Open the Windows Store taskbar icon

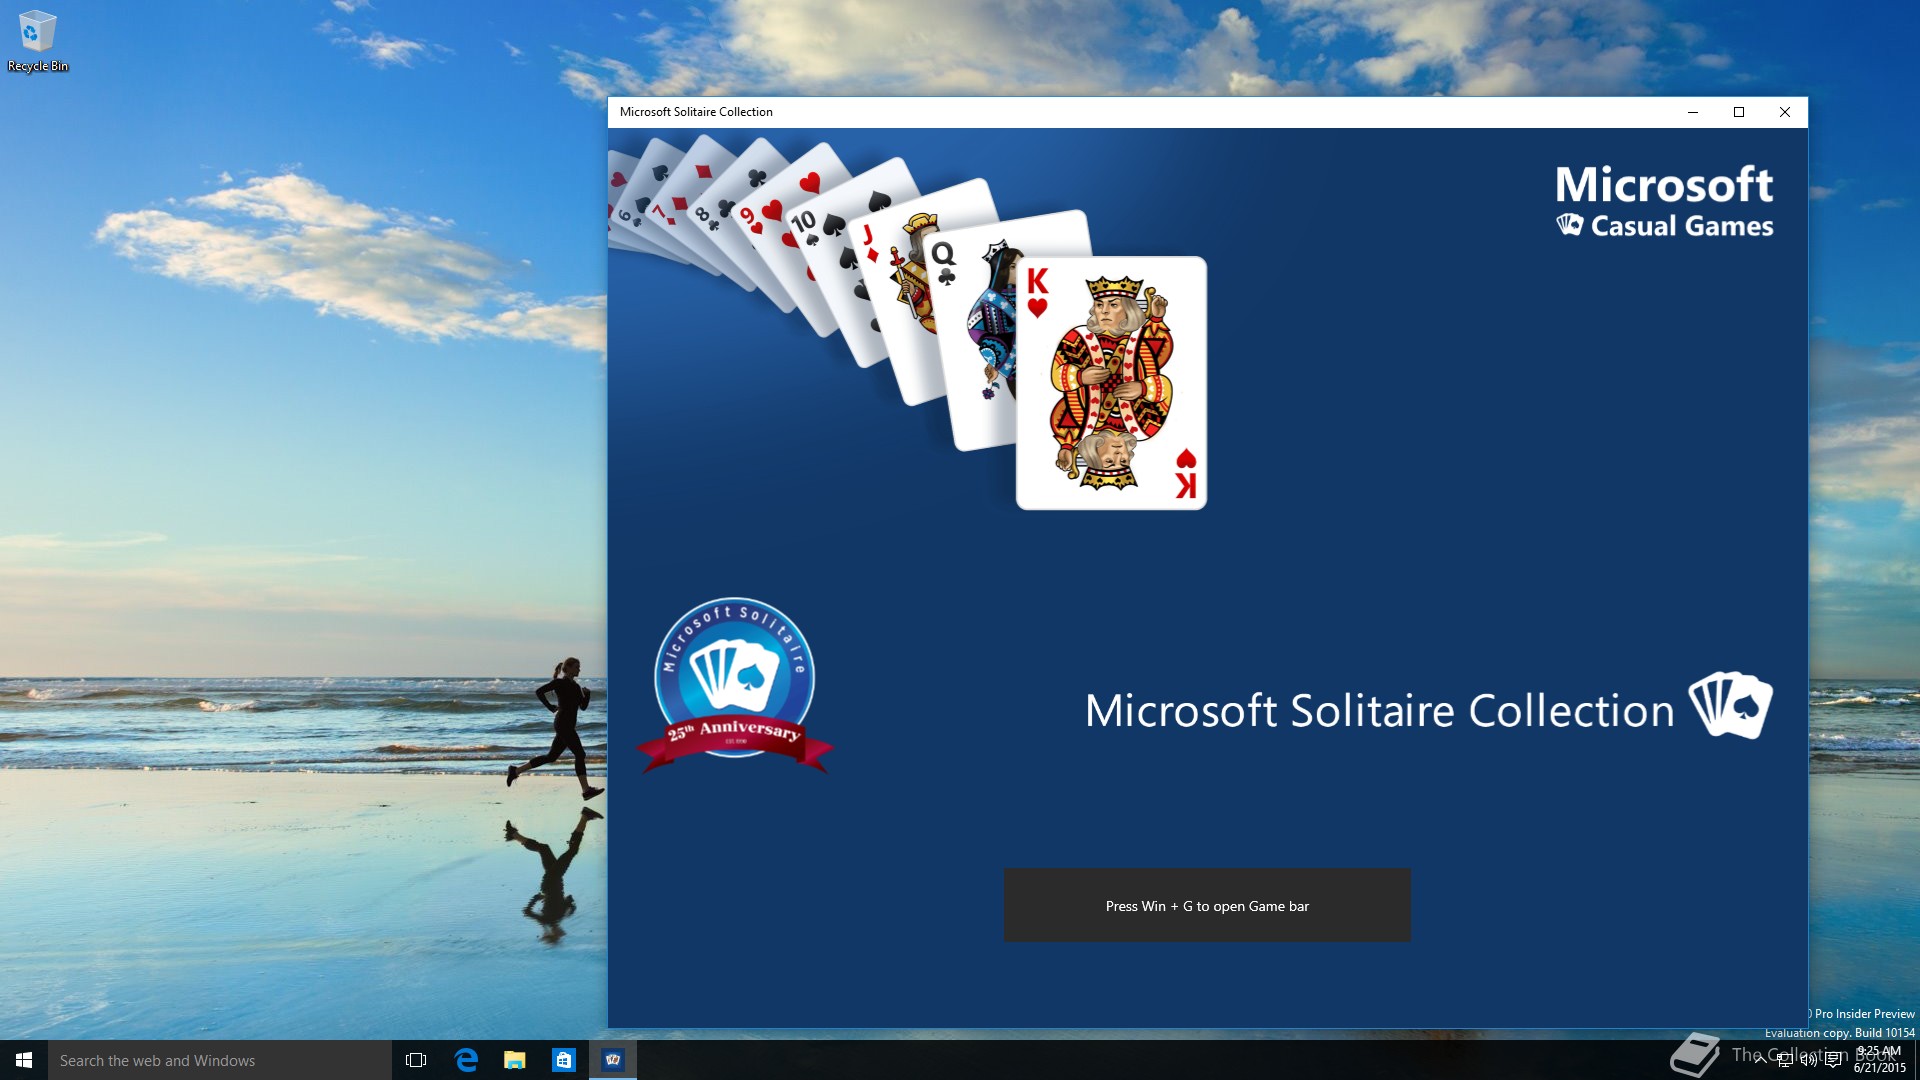(x=564, y=1060)
